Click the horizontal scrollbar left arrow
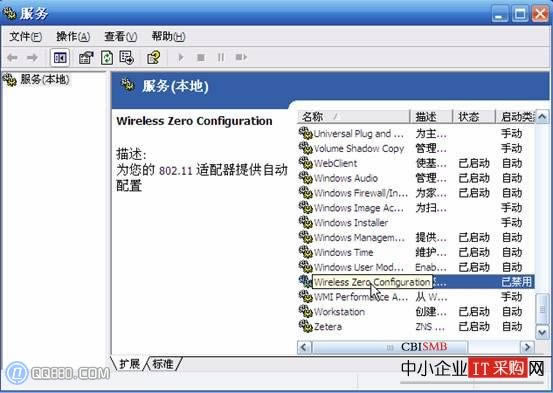This screenshot has width=553, height=393. tap(305, 347)
